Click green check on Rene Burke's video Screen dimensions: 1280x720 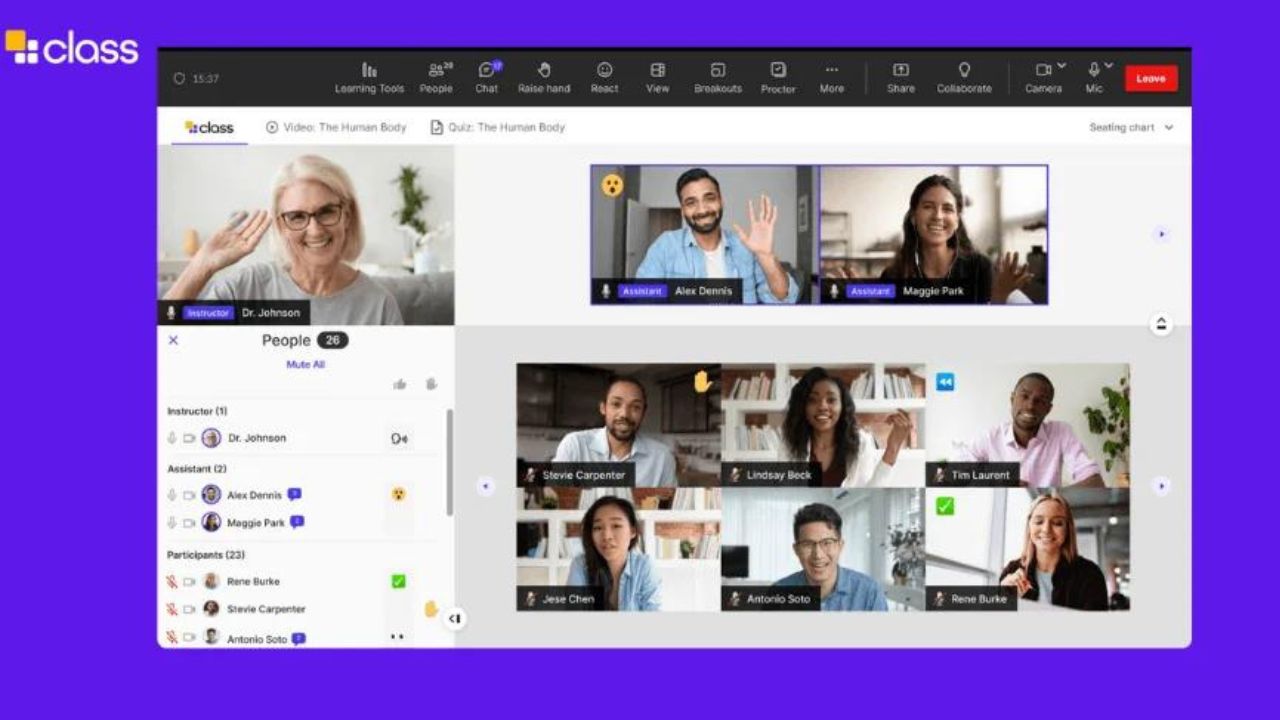pyautogui.click(x=944, y=506)
